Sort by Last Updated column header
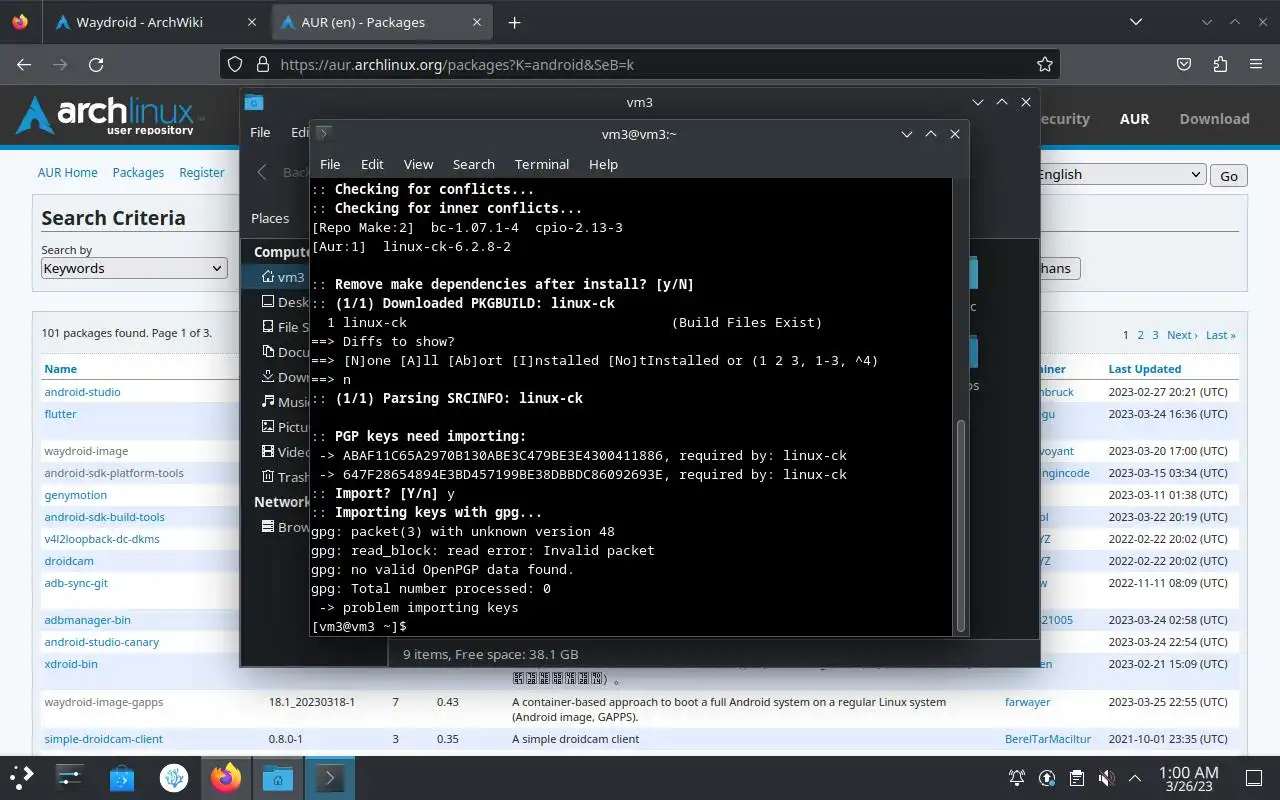Viewport: 1280px width, 800px height. [1144, 369]
